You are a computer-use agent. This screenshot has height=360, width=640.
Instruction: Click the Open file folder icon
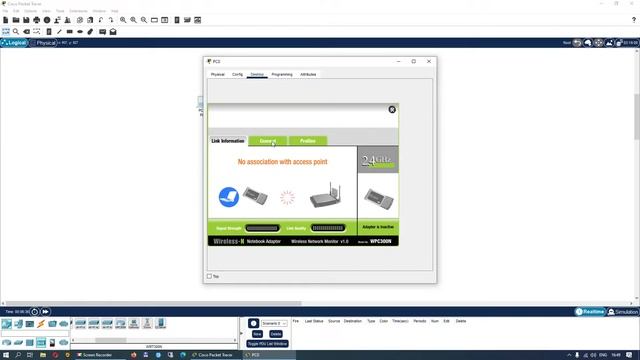click(16, 20)
